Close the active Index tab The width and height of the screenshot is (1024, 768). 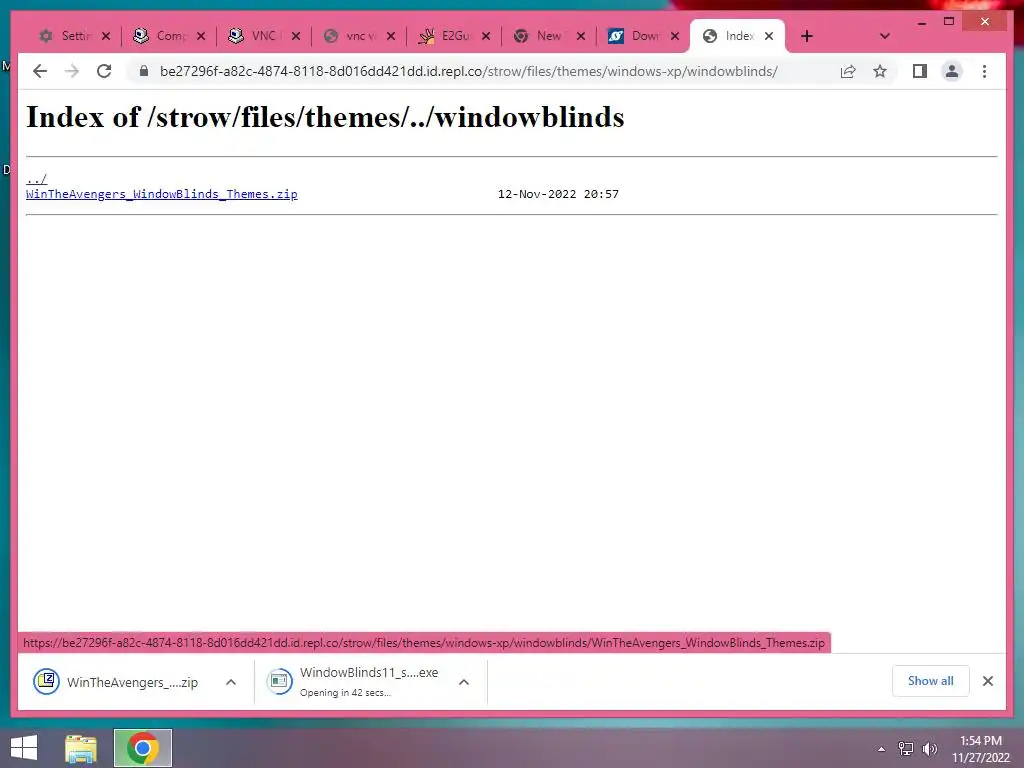pyautogui.click(x=769, y=36)
